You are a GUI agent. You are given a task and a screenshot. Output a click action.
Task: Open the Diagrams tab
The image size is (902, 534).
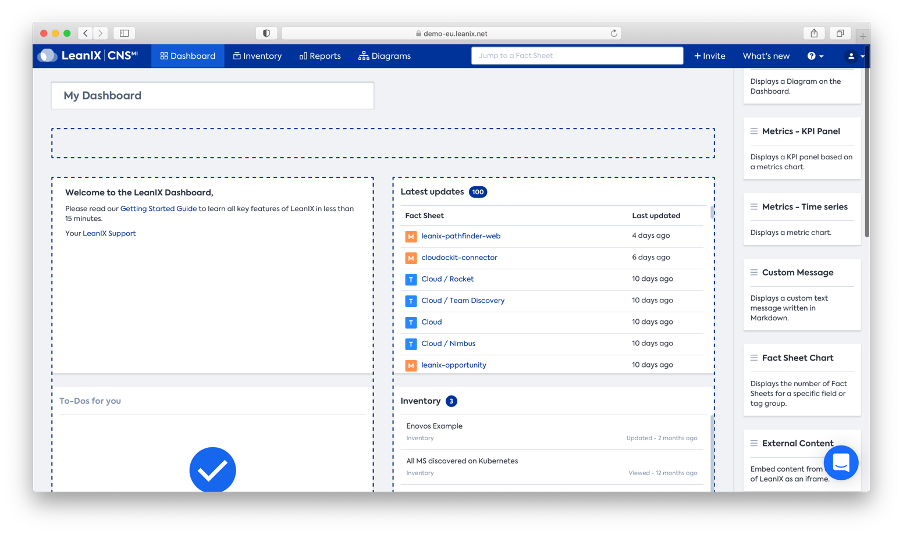384,56
